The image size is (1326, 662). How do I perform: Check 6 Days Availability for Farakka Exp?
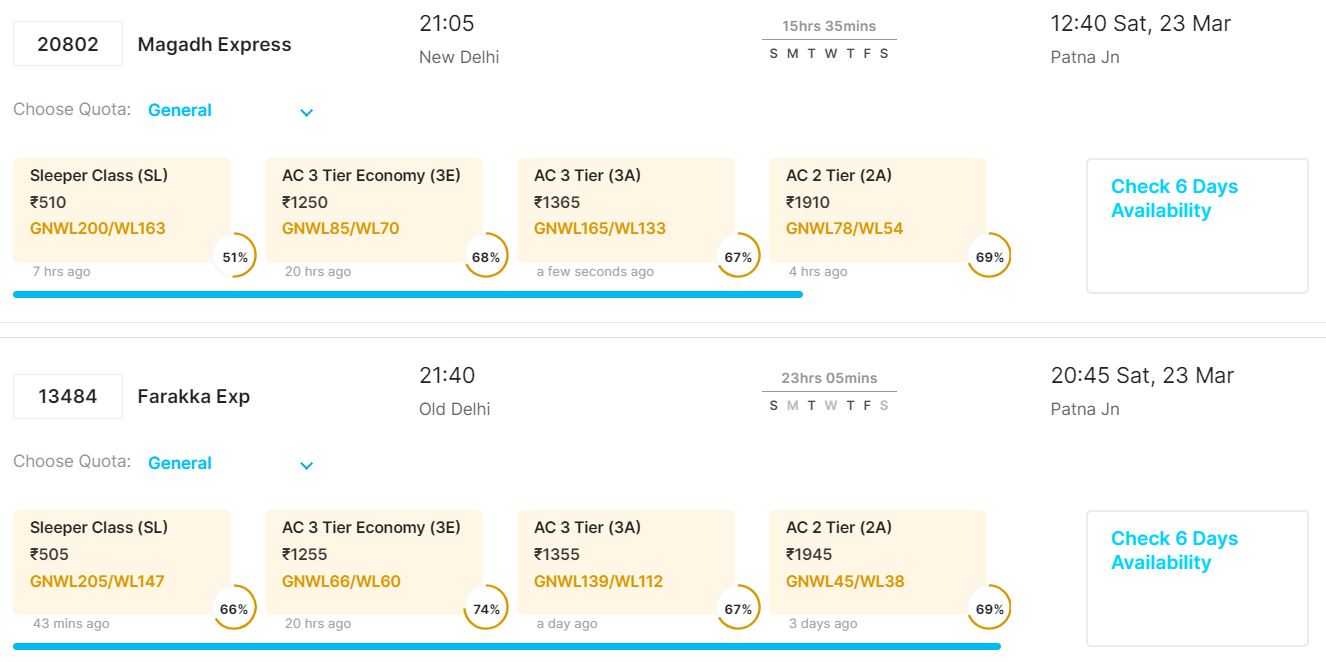tap(1197, 577)
